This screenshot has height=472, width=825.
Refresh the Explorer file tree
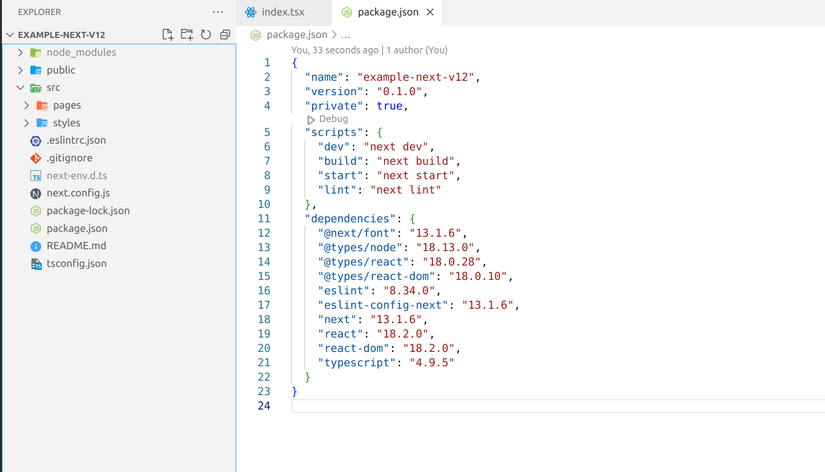[206, 35]
